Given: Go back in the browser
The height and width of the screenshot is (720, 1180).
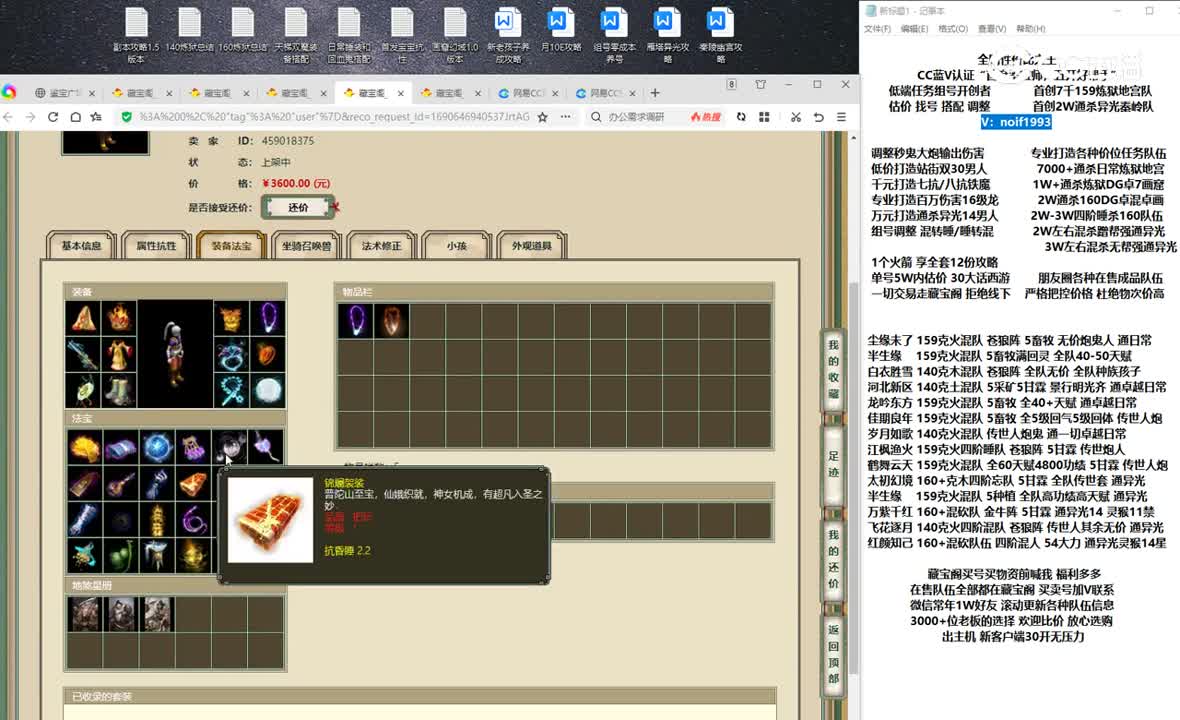Looking at the screenshot, I should 8,117.
